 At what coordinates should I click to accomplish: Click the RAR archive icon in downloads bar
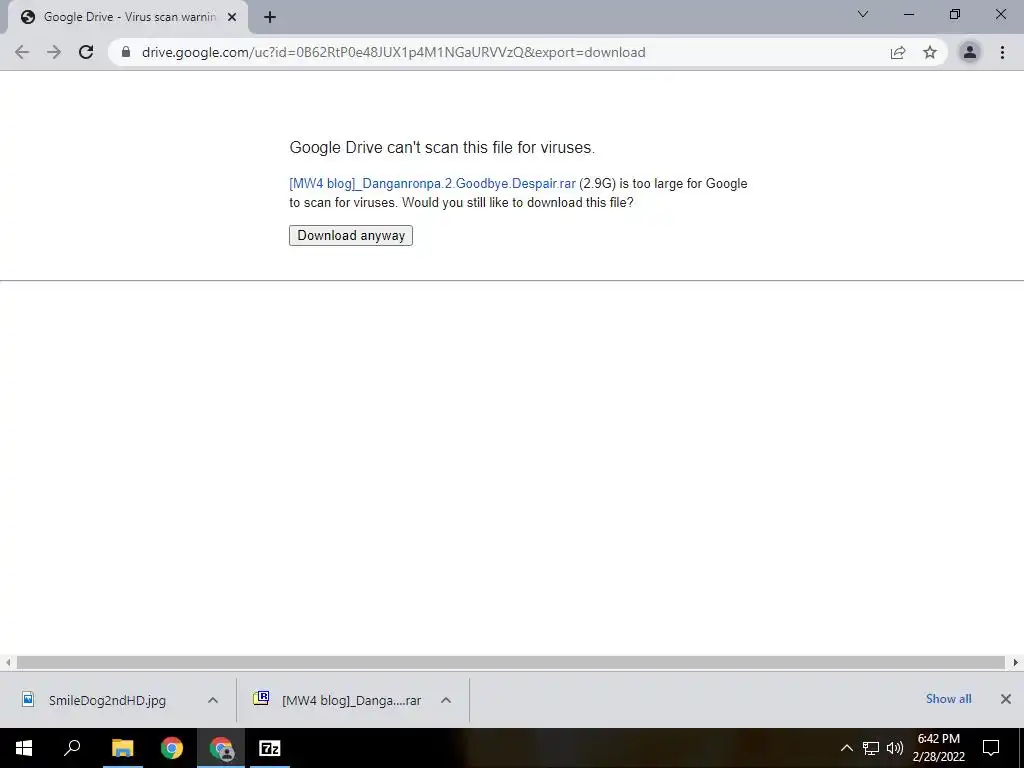[261, 698]
